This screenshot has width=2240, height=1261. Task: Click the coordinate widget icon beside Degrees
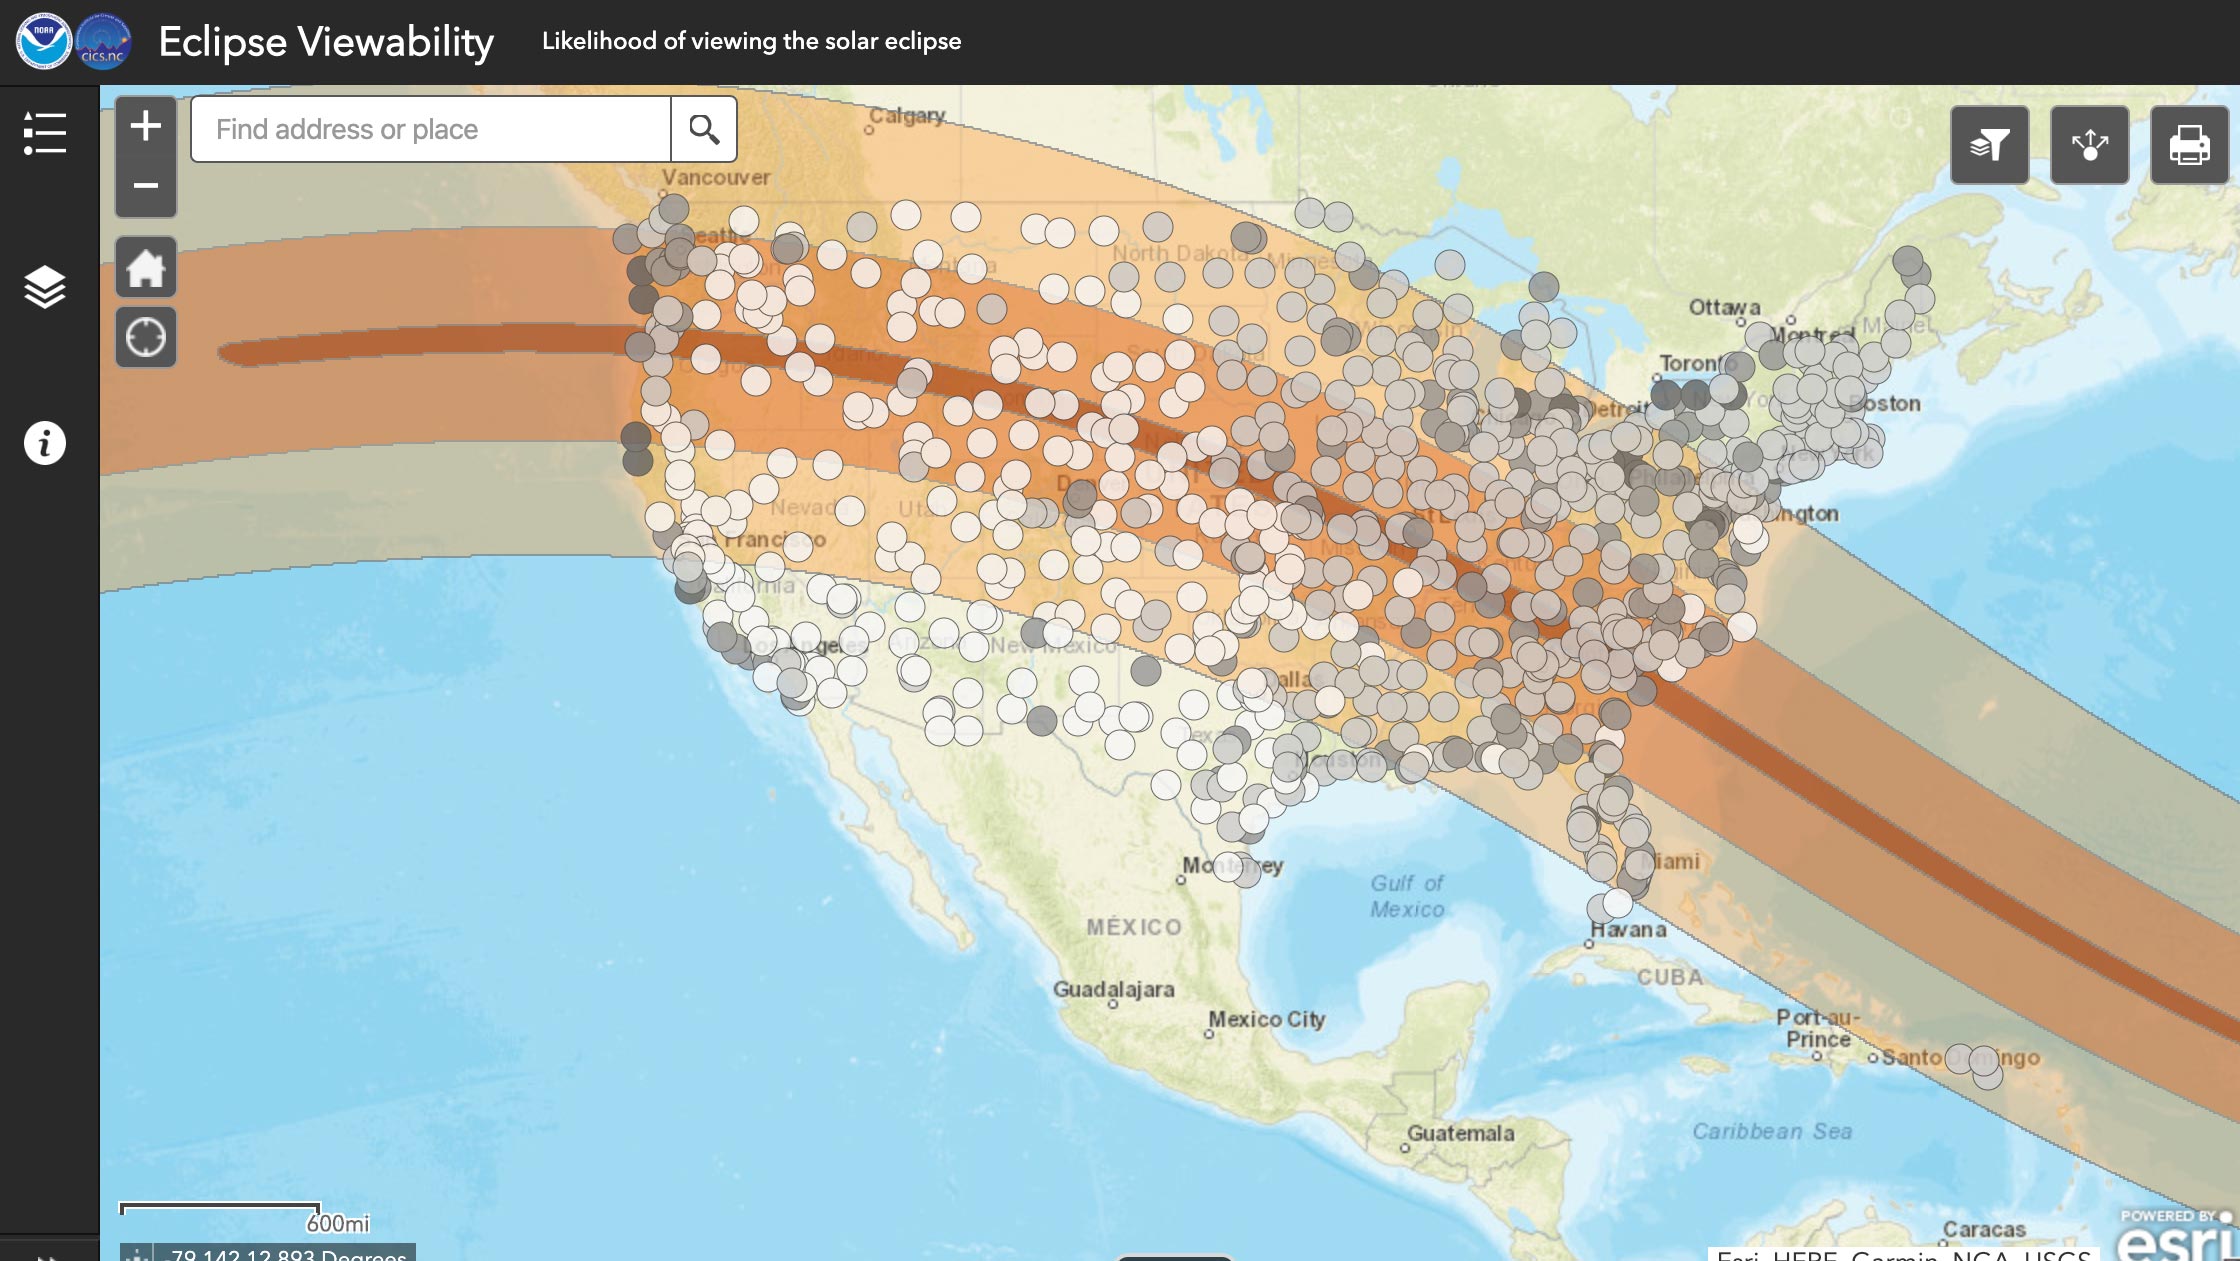tap(137, 1254)
